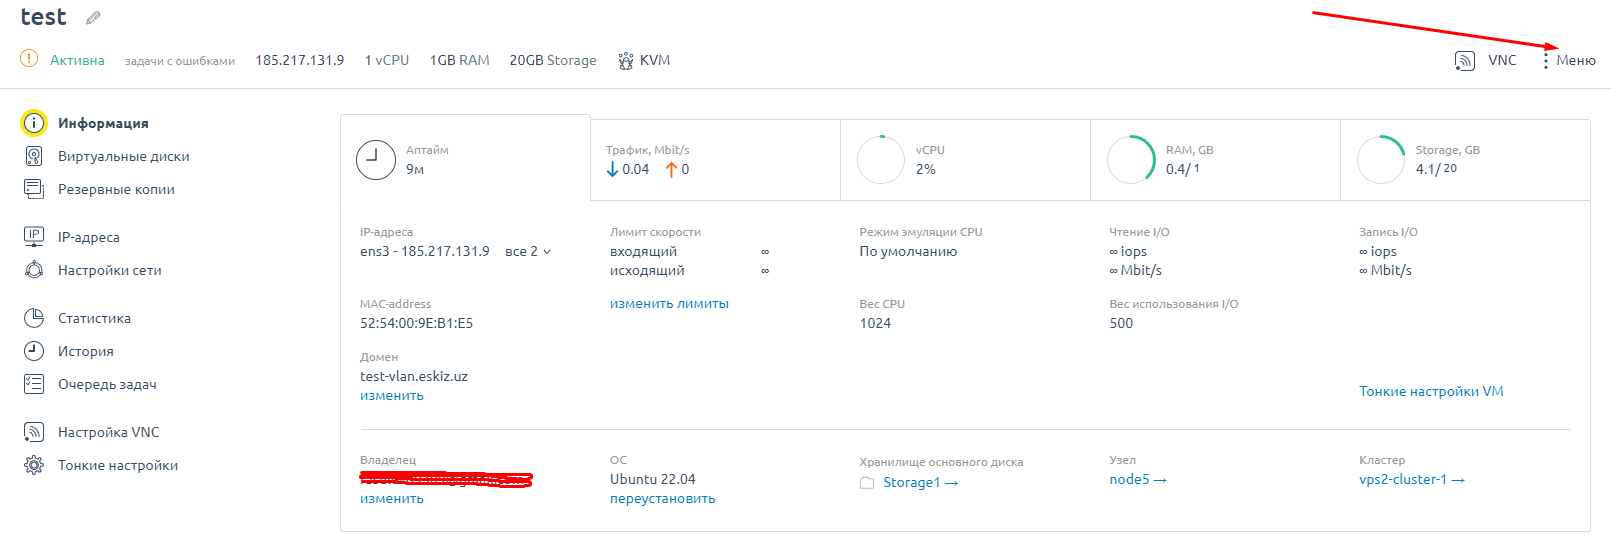The image size is (1611, 545).
Task: Click the переустановить OS link
Action: click(x=662, y=499)
